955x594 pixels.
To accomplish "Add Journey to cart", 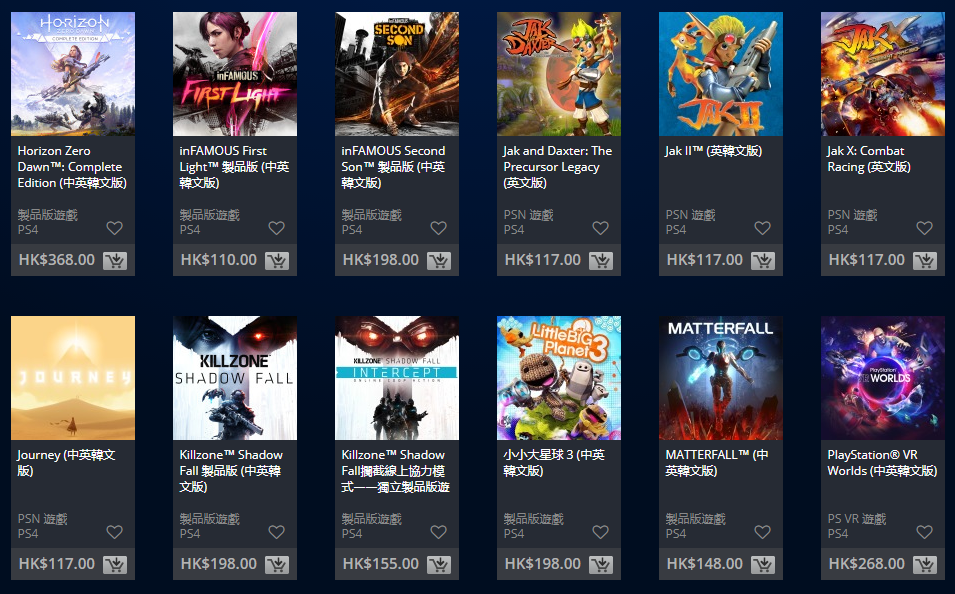I will tap(115, 565).
